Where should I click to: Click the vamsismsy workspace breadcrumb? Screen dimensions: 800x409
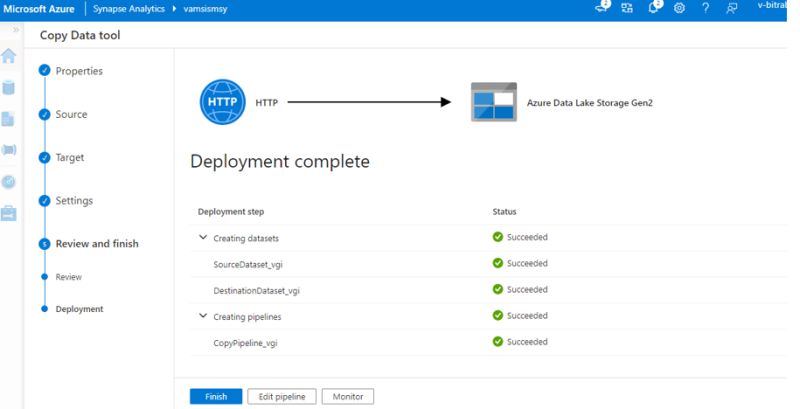(x=205, y=9)
